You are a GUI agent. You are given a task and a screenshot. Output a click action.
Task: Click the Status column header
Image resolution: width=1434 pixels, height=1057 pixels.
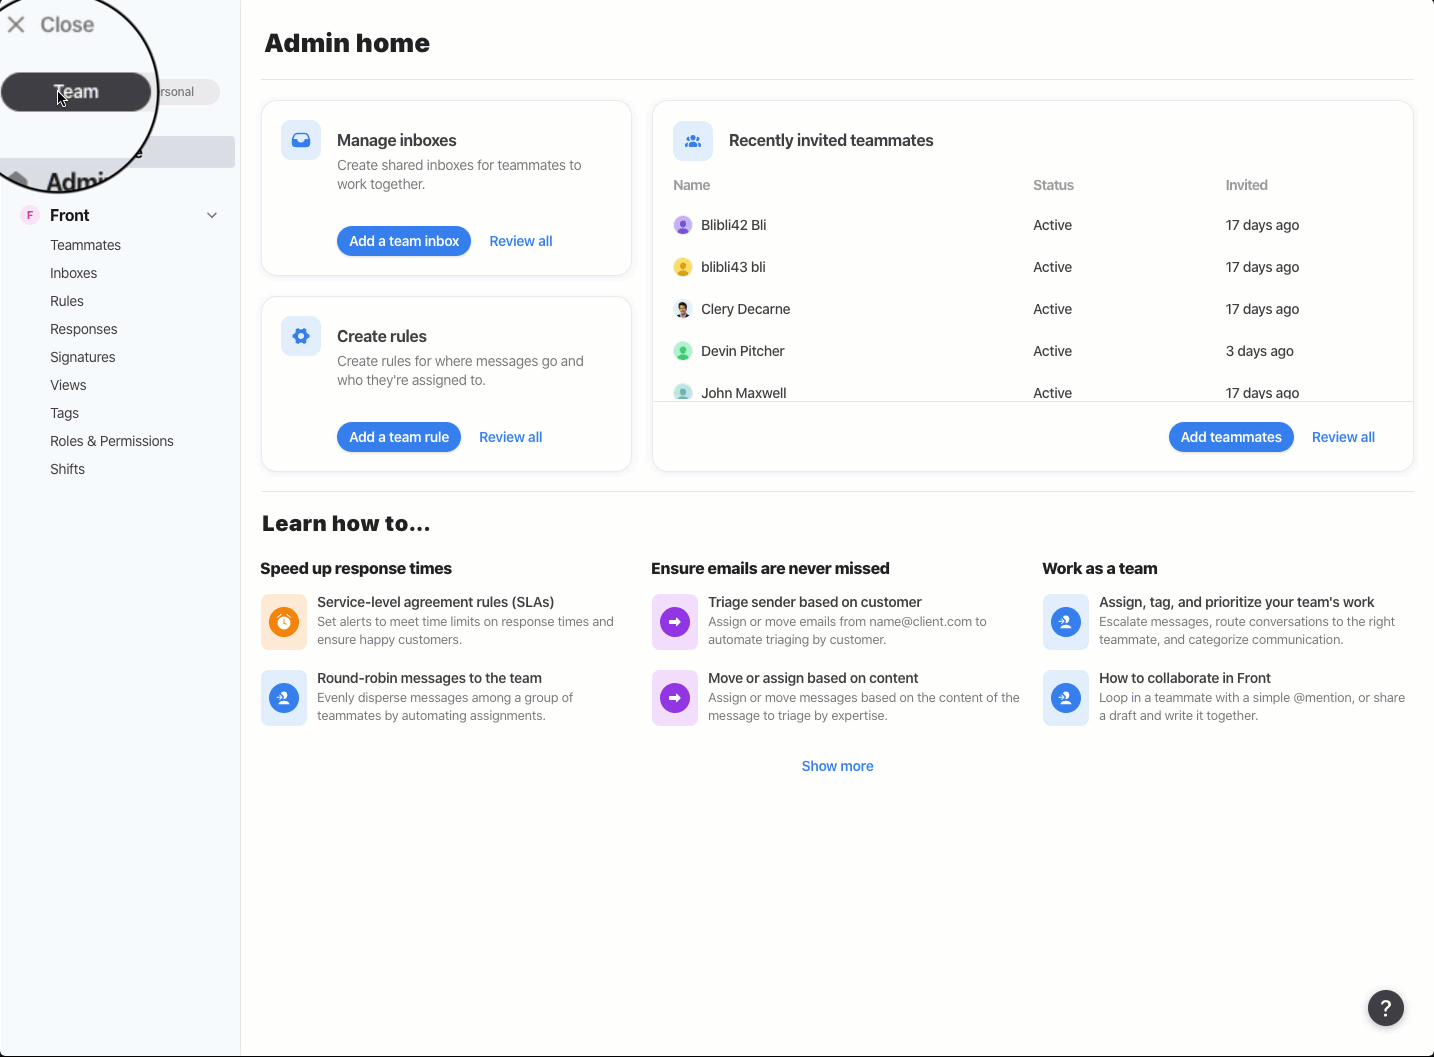(x=1053, y=185)
